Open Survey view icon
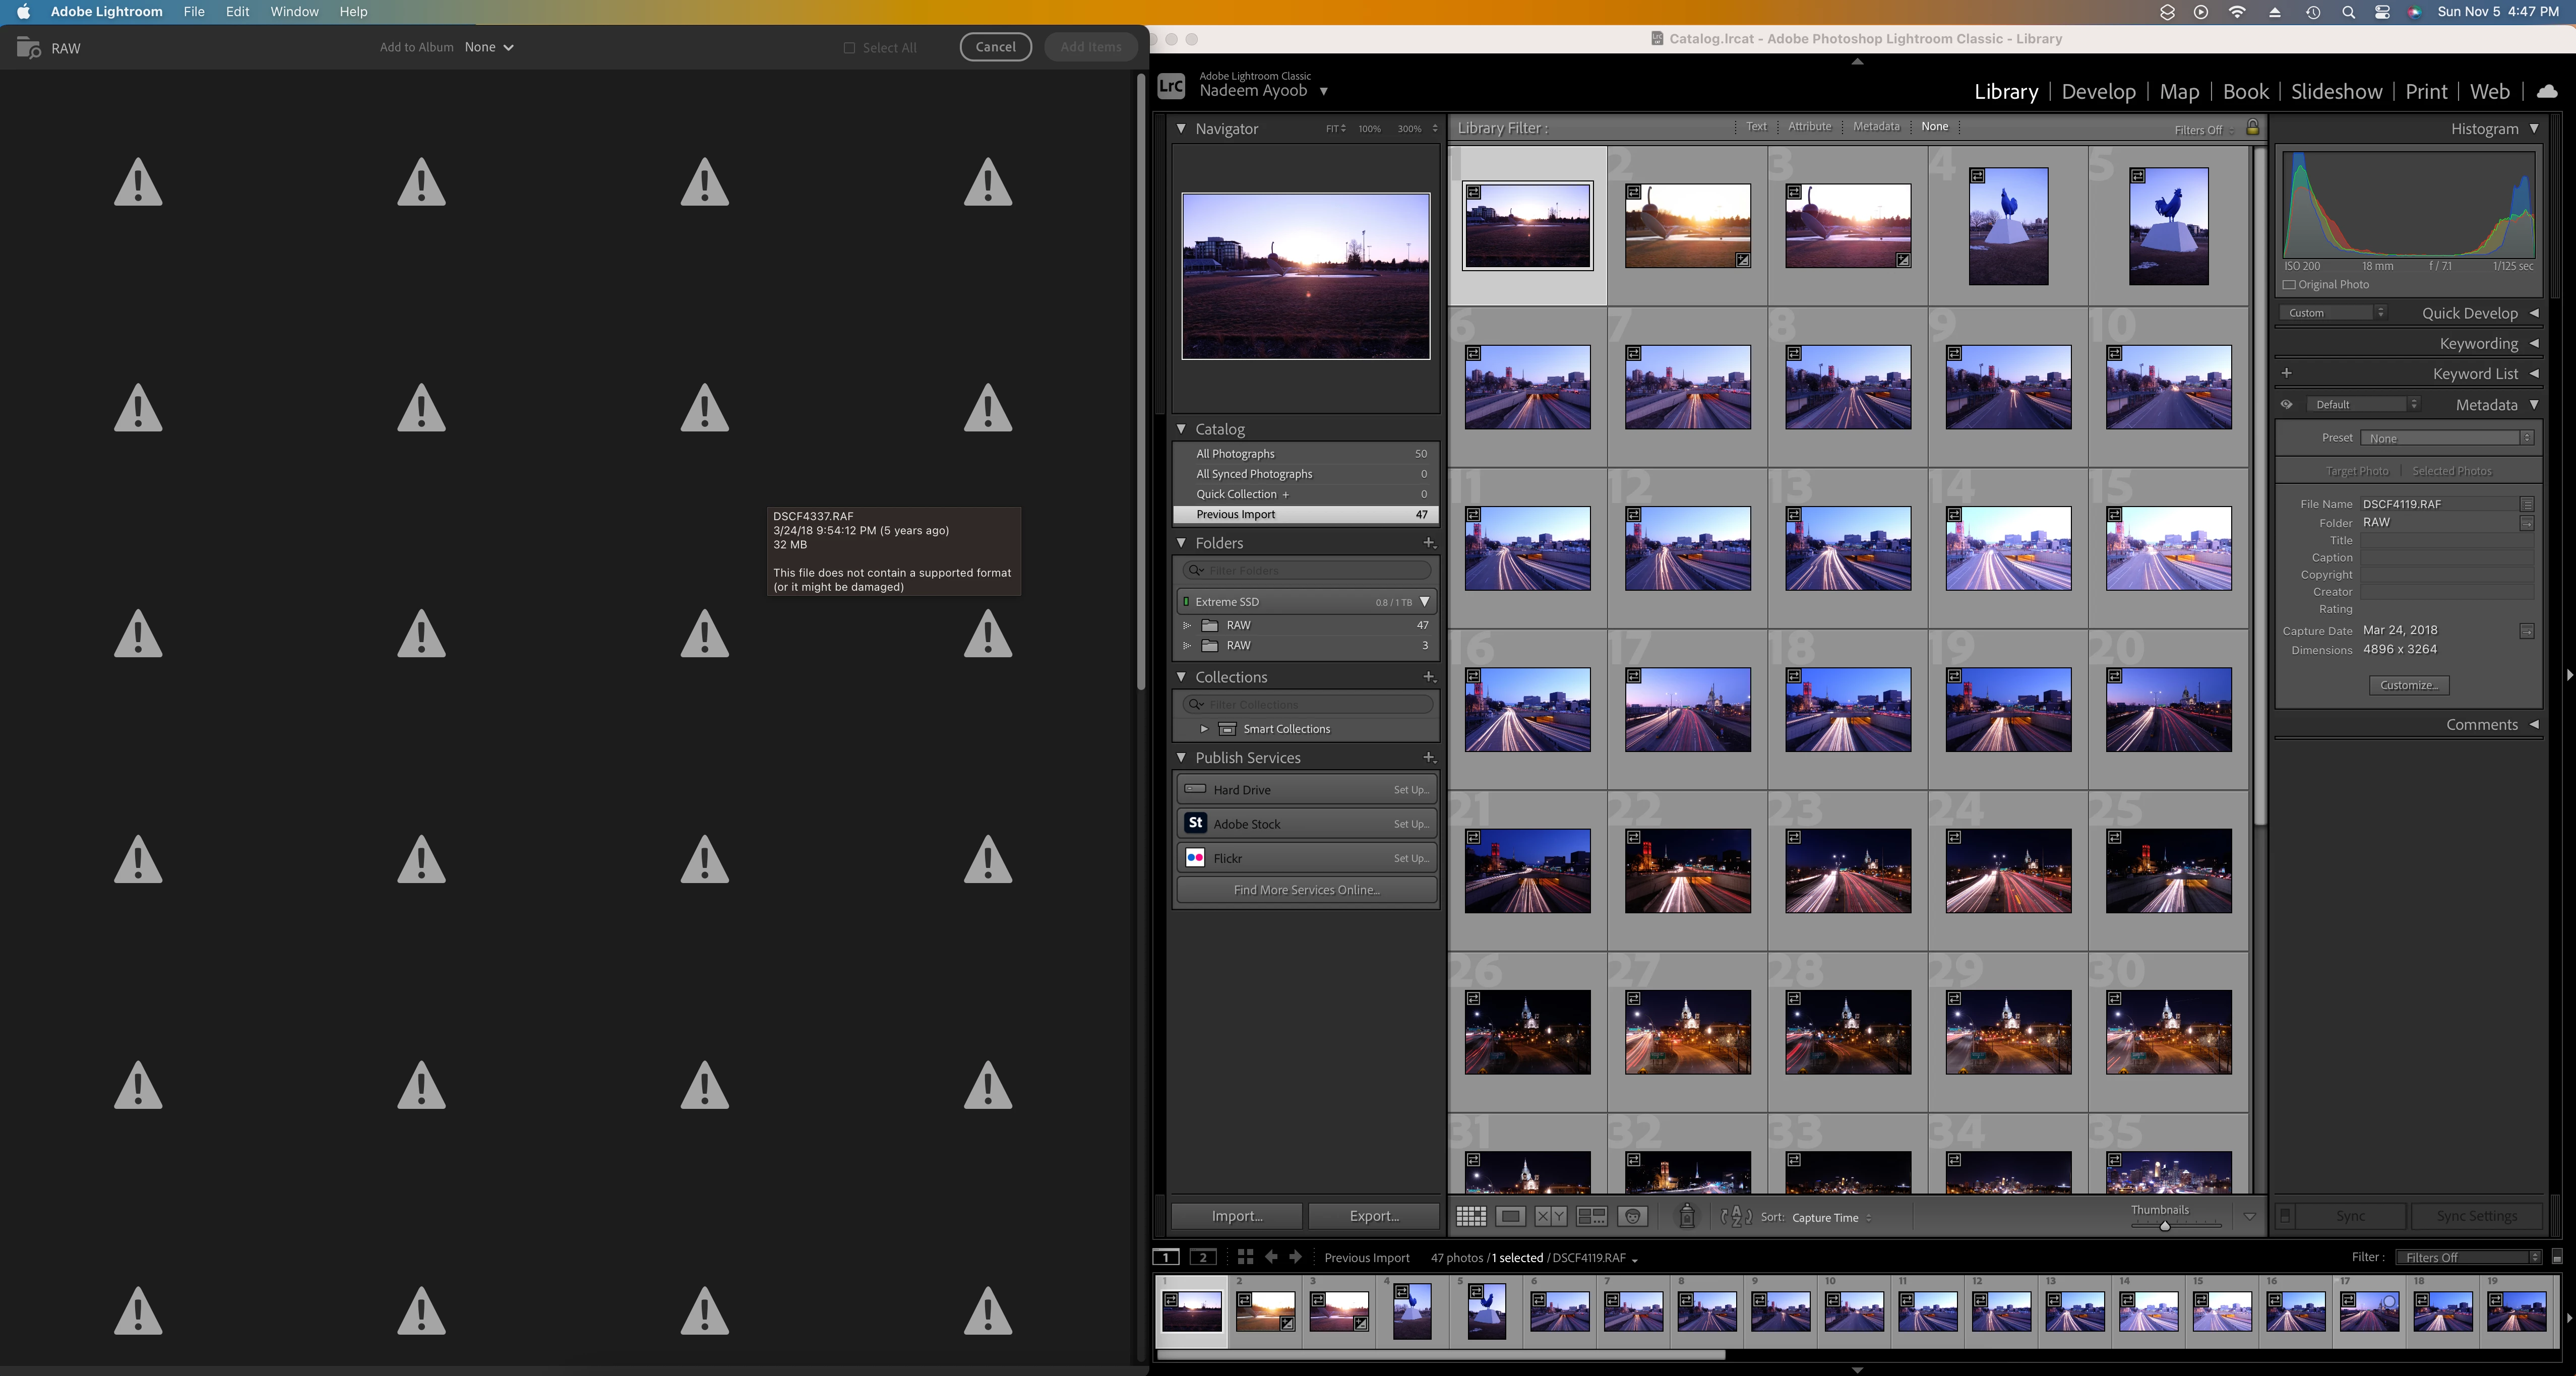Image resolution: width=2576 pixels, height=1376 pixels. click(x=1591, y=1216)
